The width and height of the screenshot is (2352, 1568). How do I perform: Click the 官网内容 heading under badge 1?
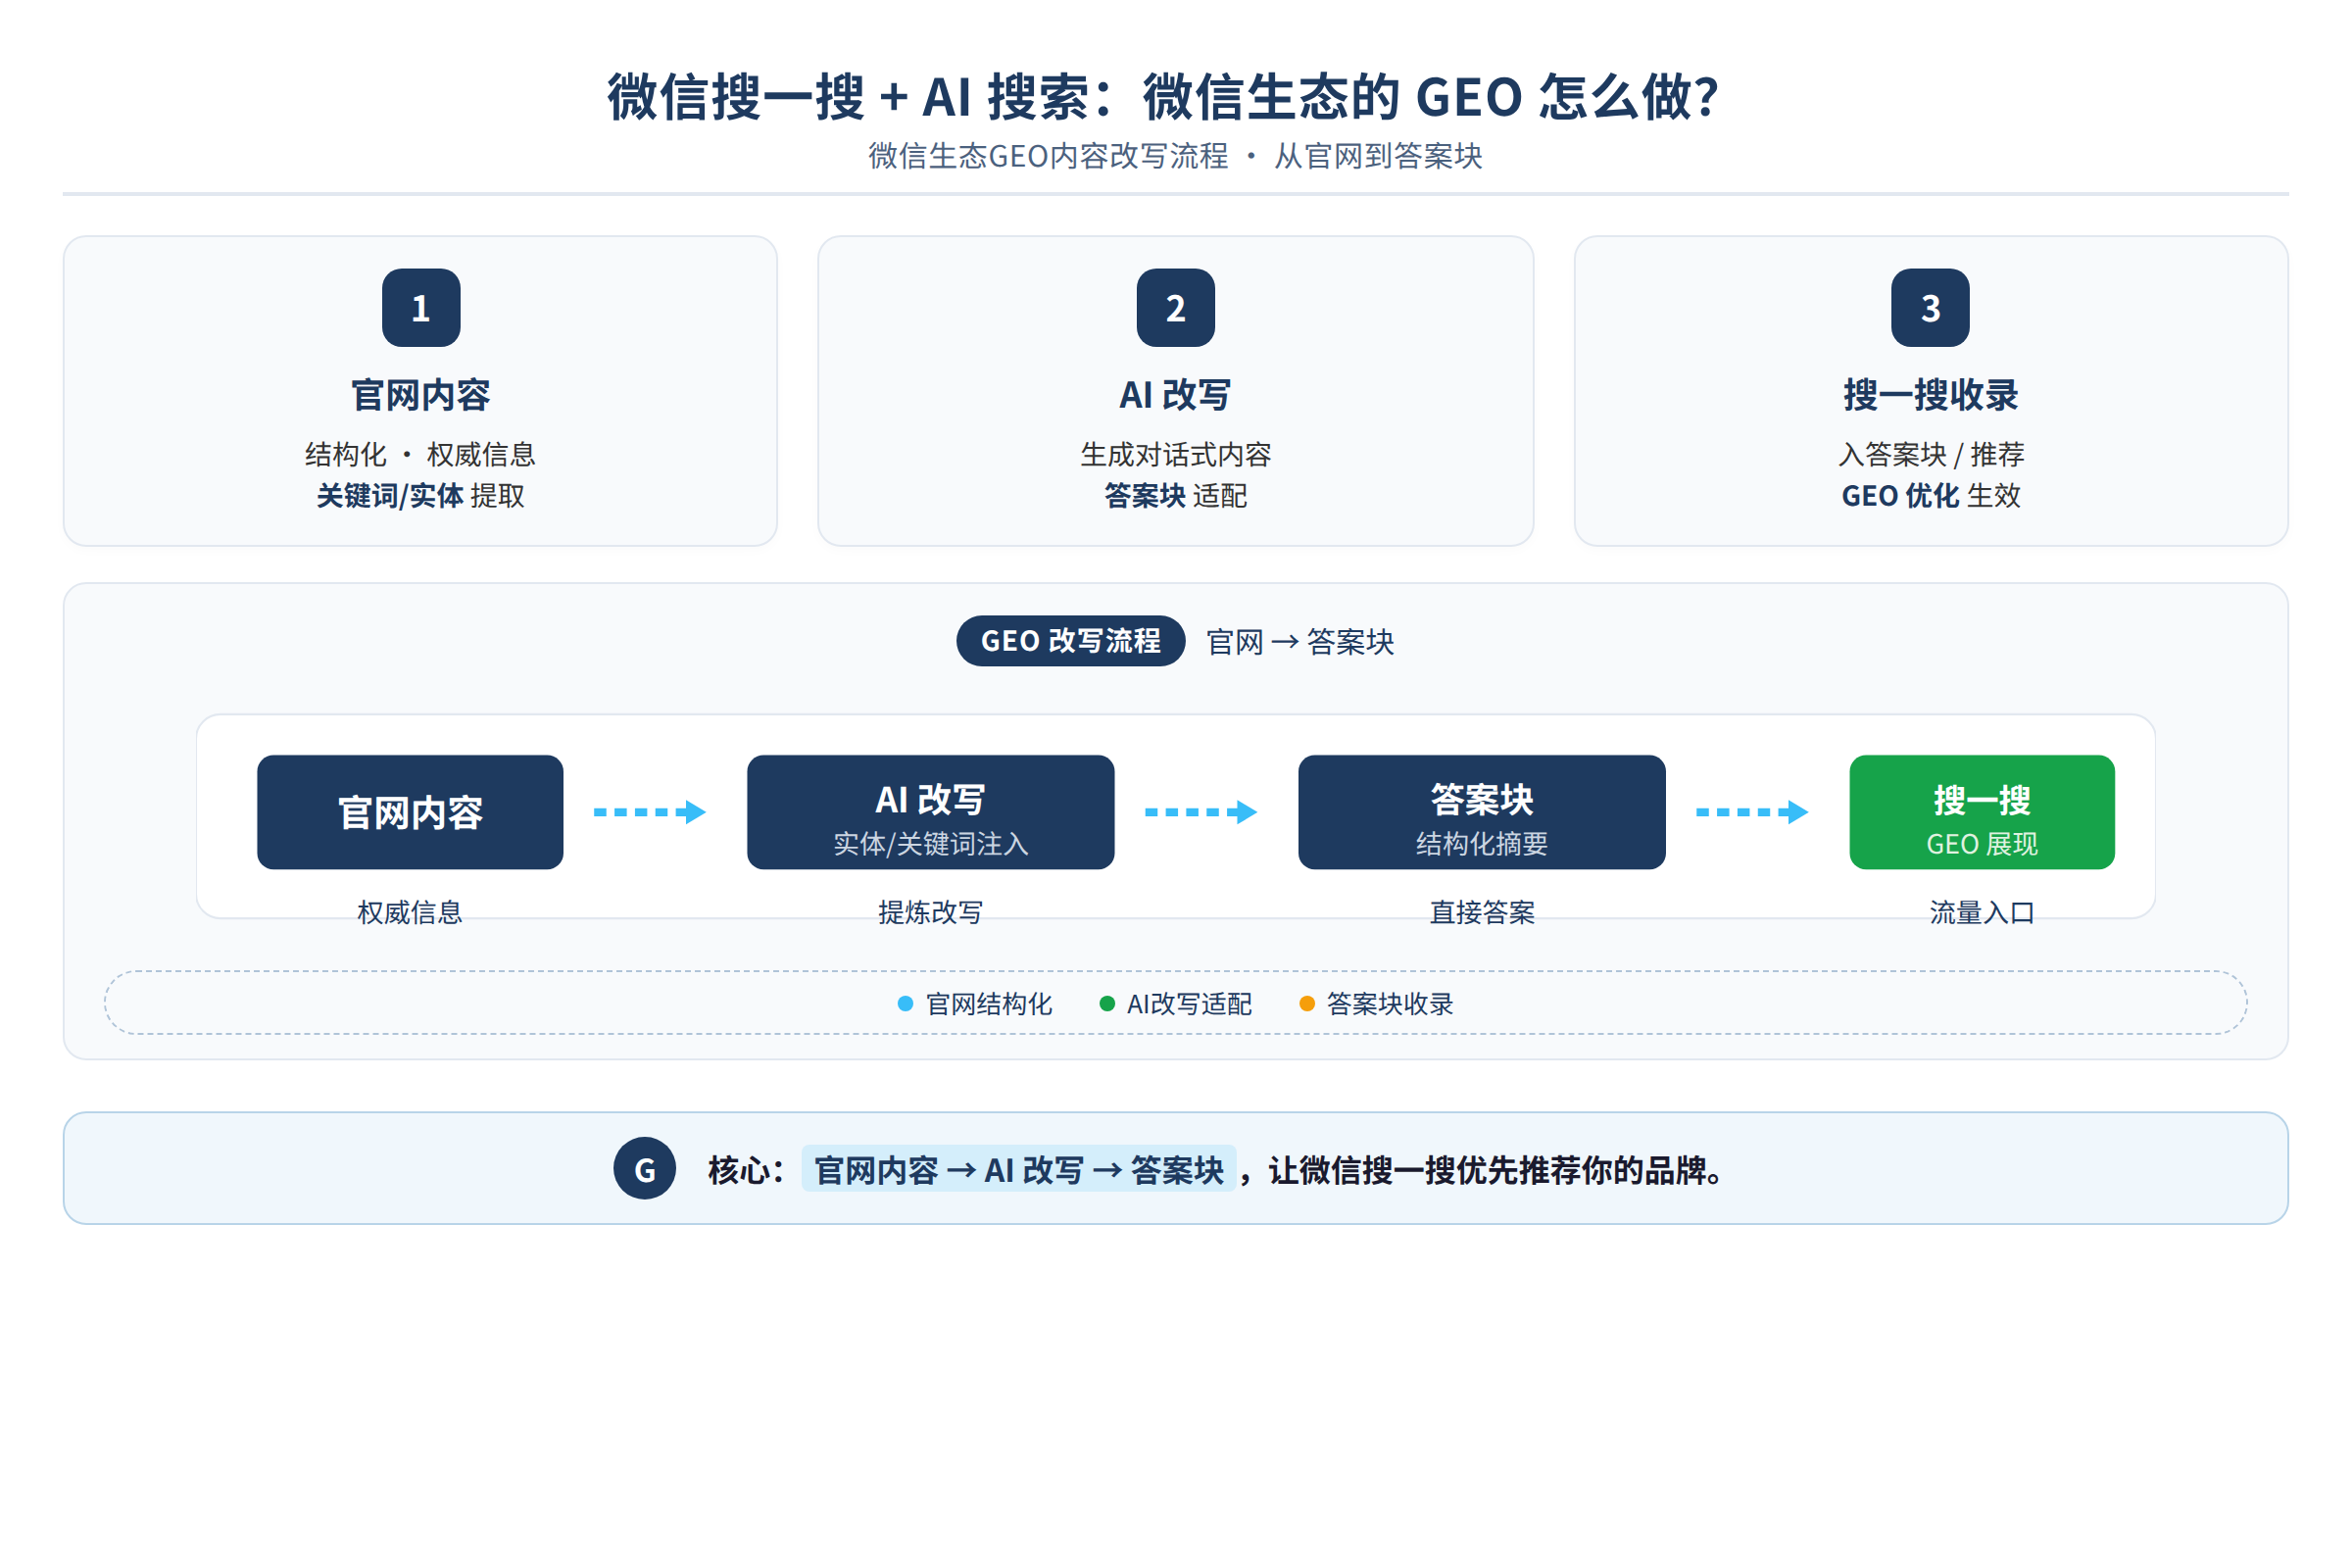[421, 395]
